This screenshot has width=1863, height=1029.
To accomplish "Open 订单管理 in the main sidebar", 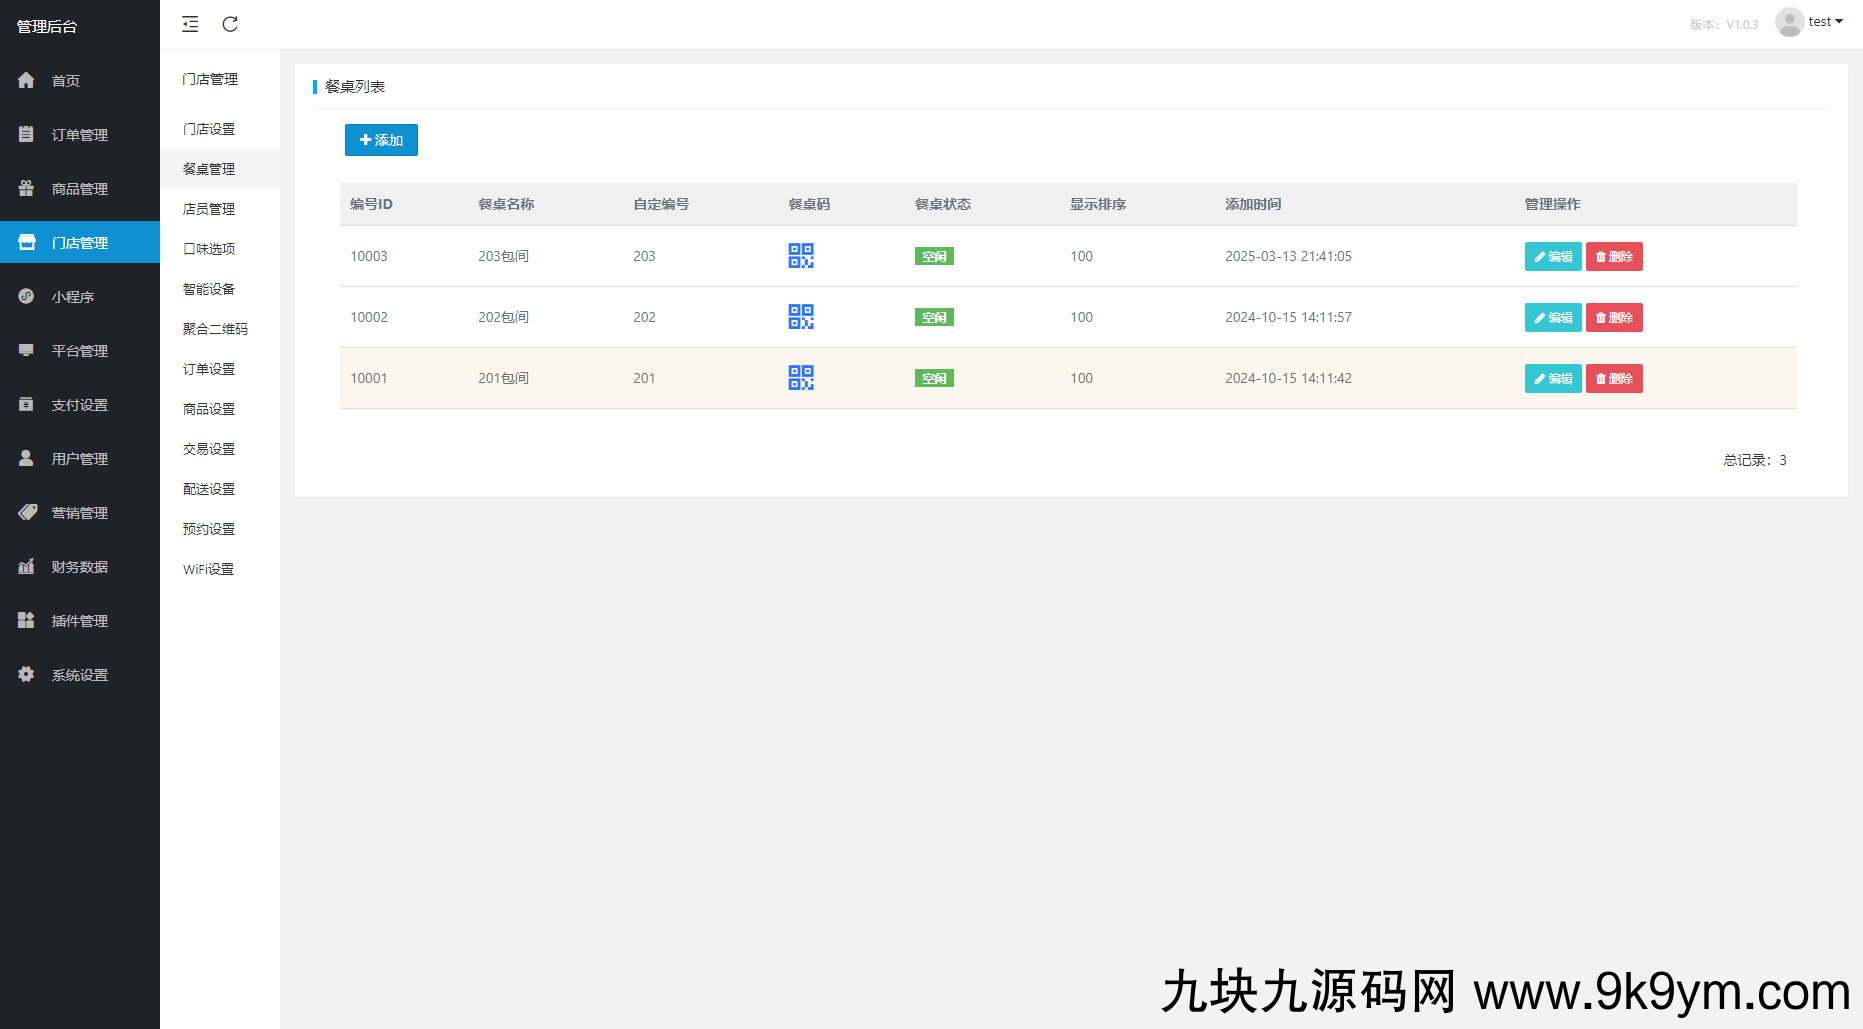I will pos(80,135).
